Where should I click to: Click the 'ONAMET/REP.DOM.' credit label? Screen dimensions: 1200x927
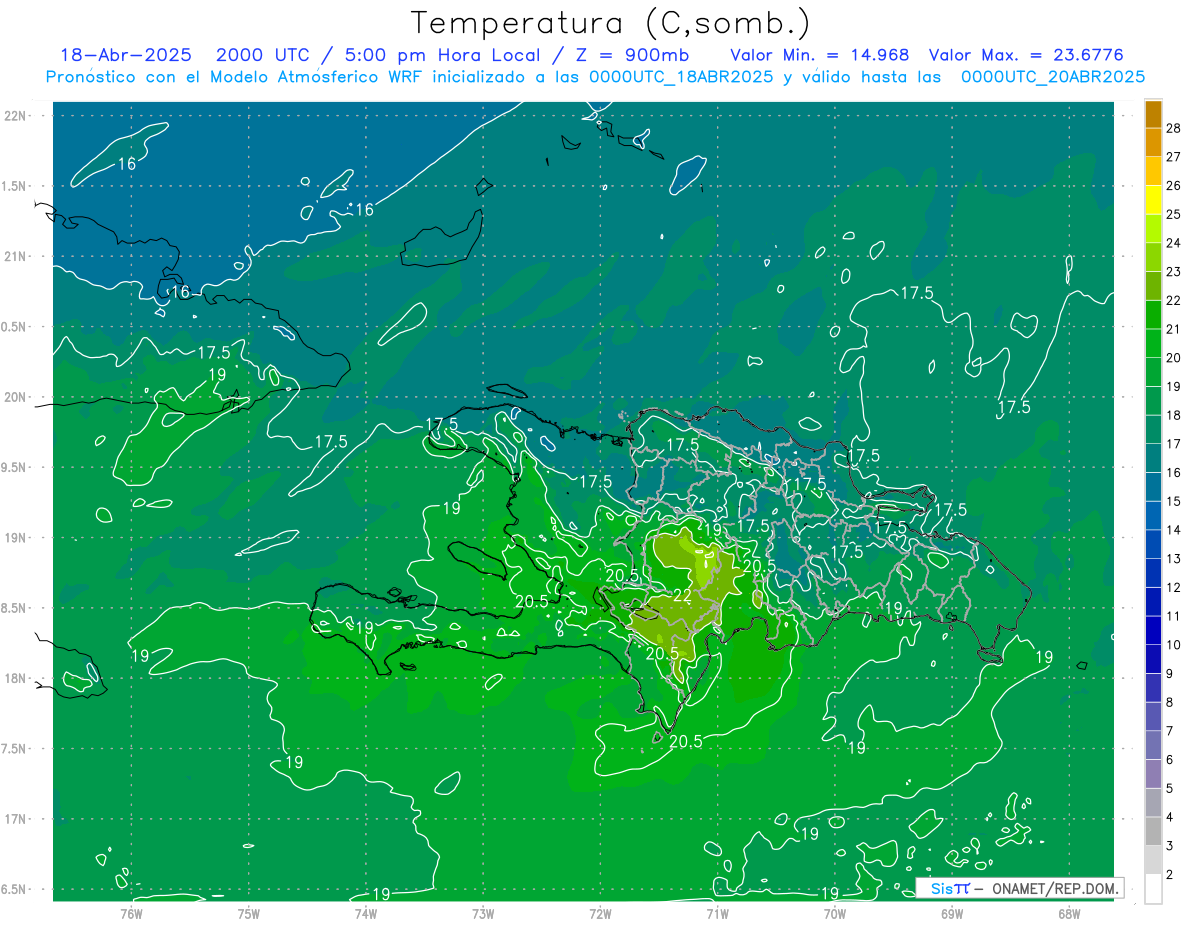[x=1055, y=888]
